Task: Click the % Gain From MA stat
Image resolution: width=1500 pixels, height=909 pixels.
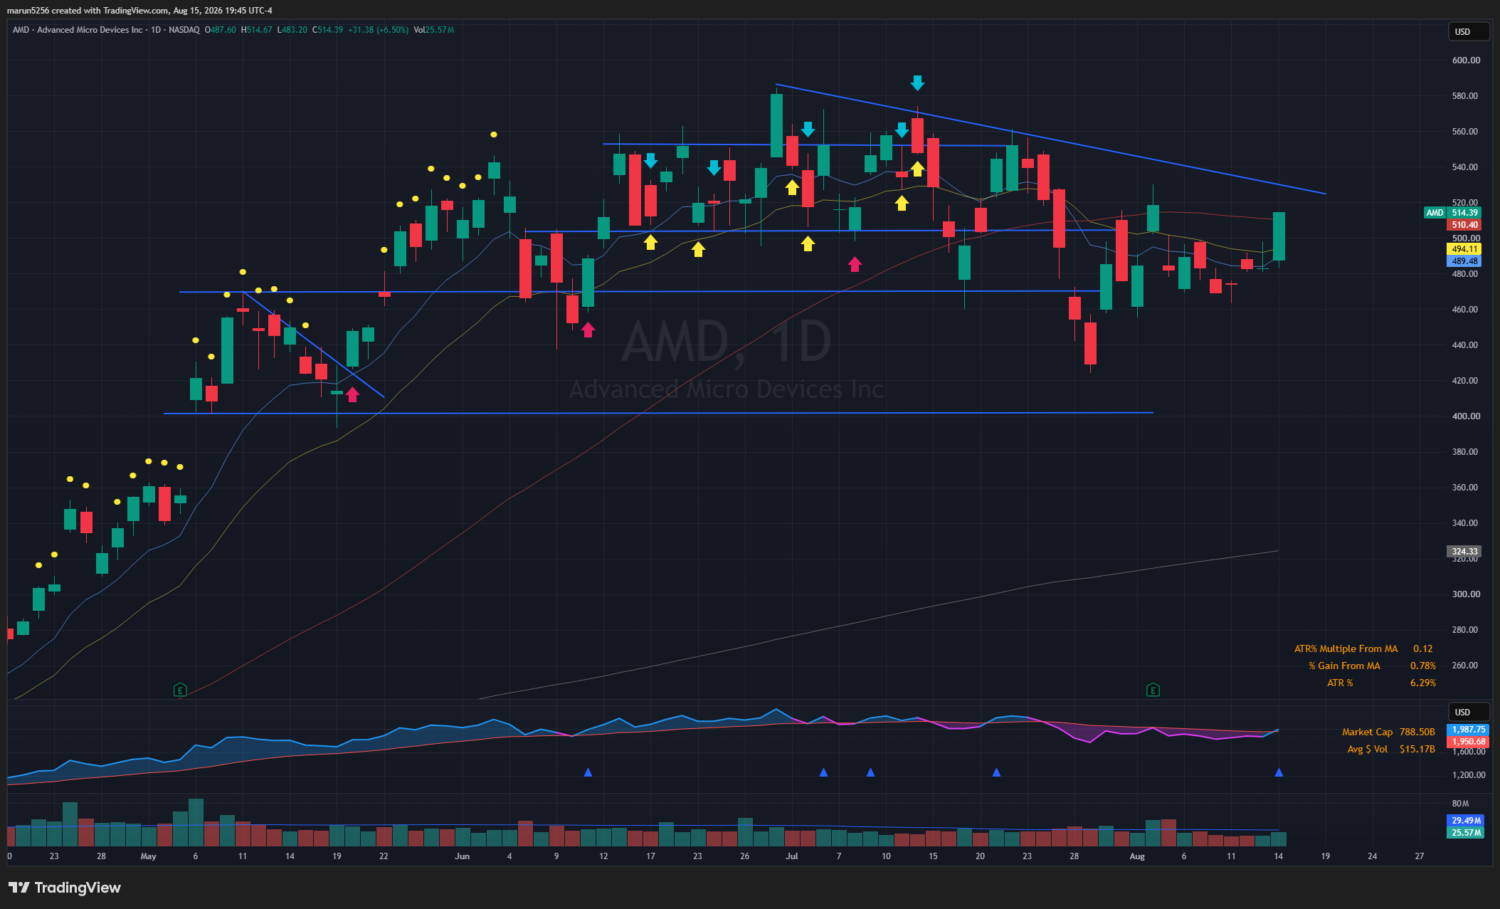Action: click(1372, 666)
